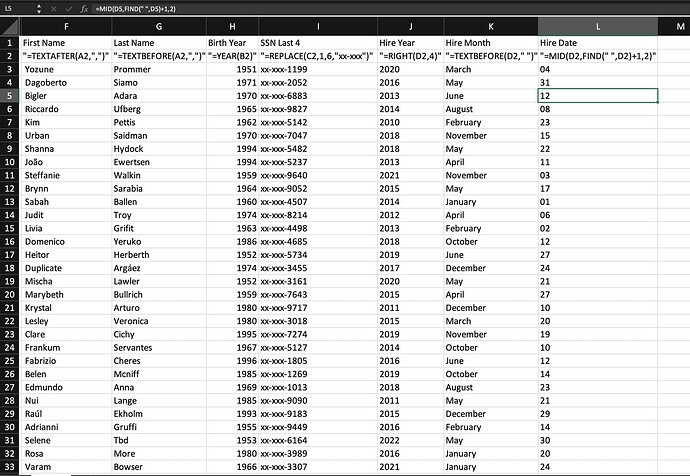Image resolution: width=690 pixels, height=476 pixels.
Task: Select column K header
Action: [491, 27]
